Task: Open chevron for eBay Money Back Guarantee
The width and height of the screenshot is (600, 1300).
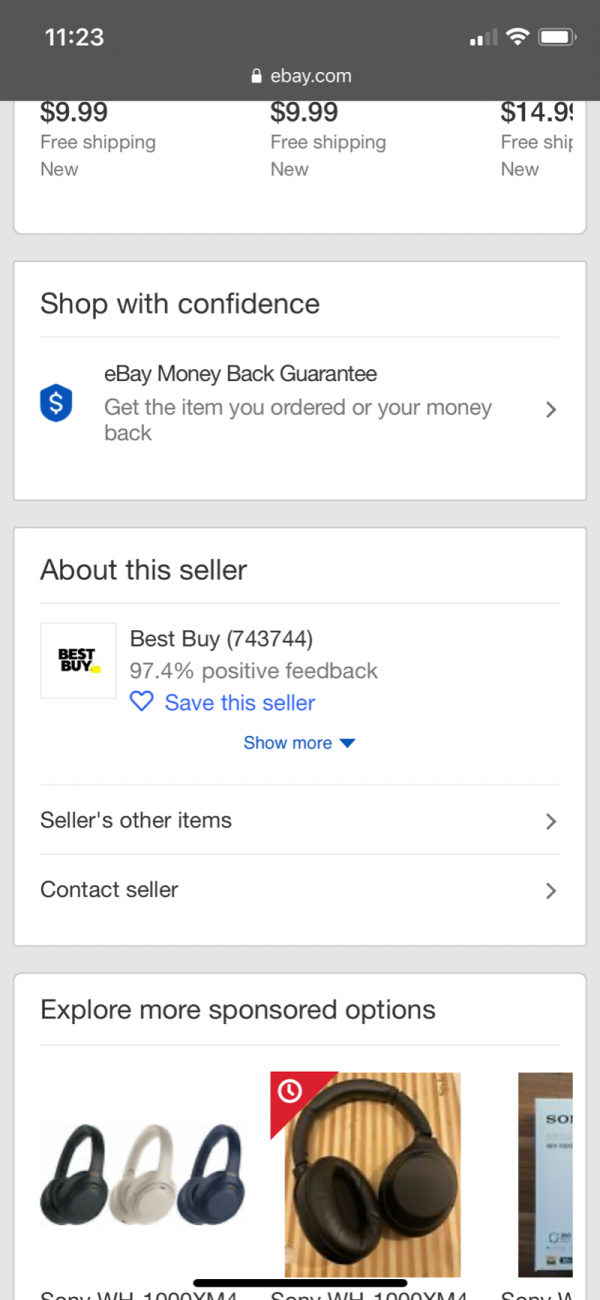Action: pos(550,409)
